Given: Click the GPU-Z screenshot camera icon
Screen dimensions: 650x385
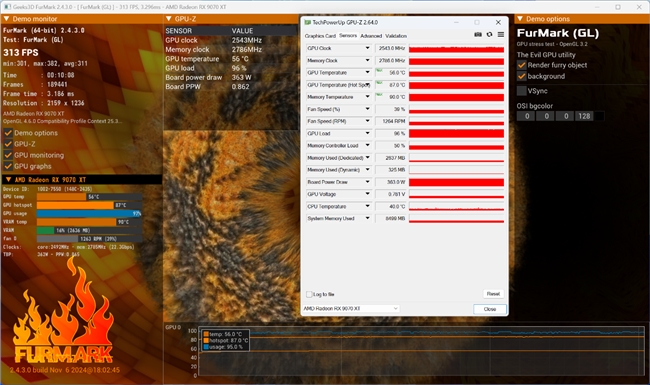Looking at the screenshot, I should coord(478,35).
